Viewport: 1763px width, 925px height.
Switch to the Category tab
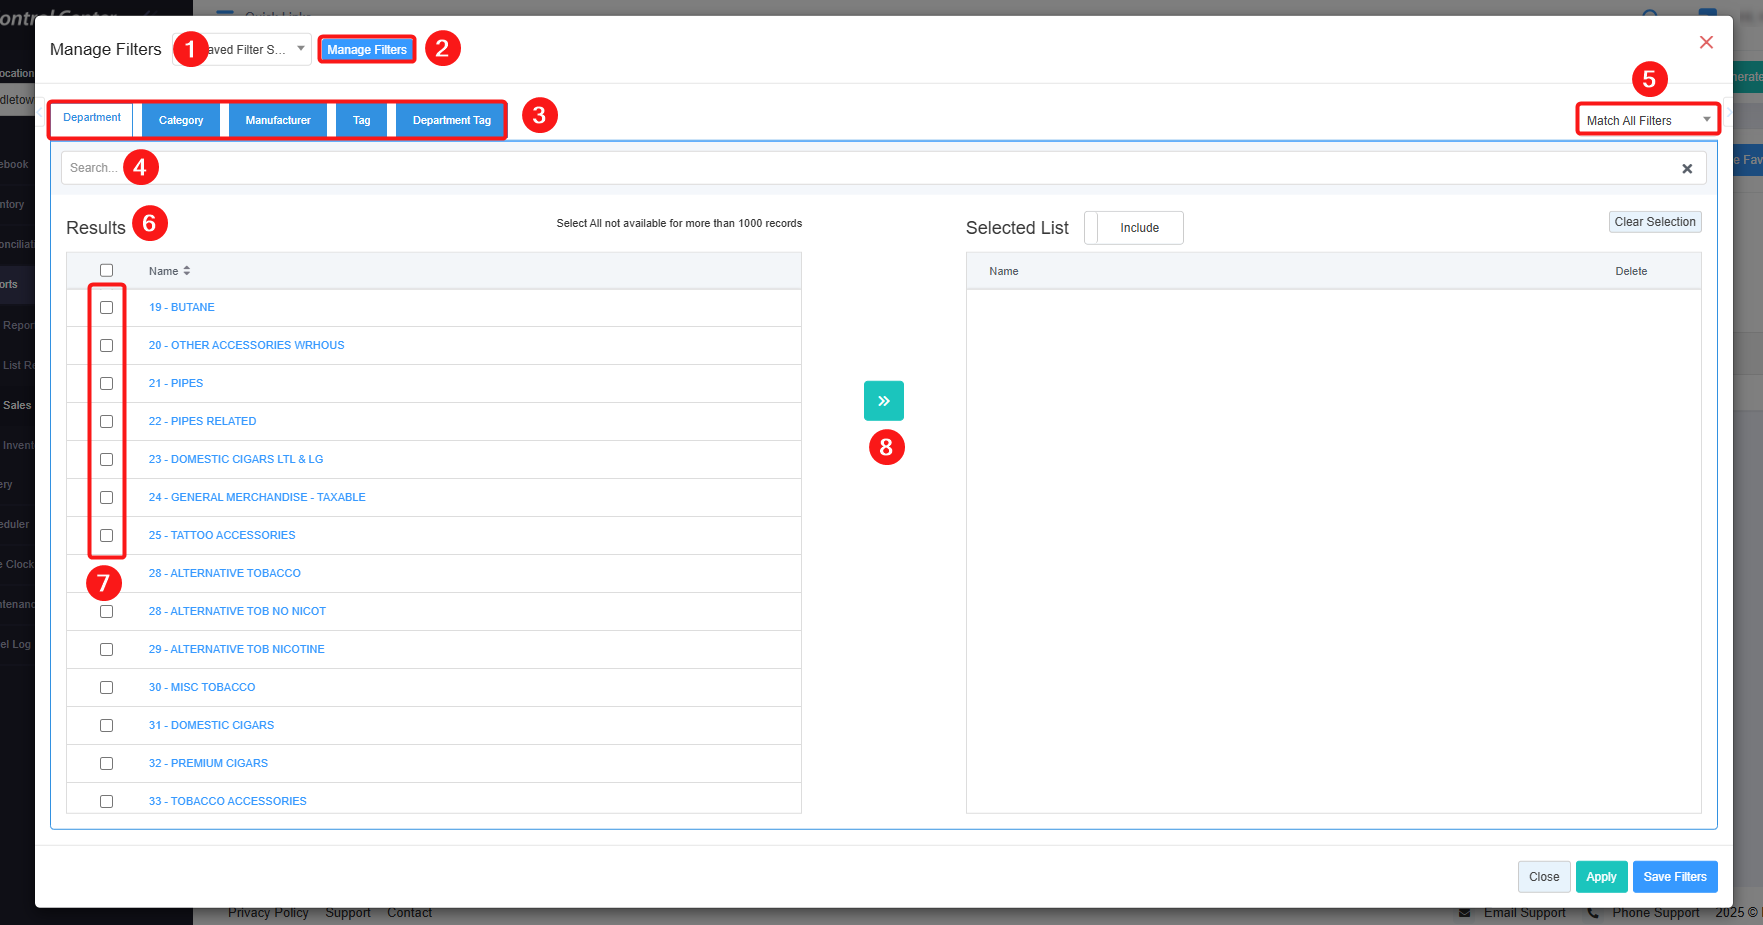[181, 120]
